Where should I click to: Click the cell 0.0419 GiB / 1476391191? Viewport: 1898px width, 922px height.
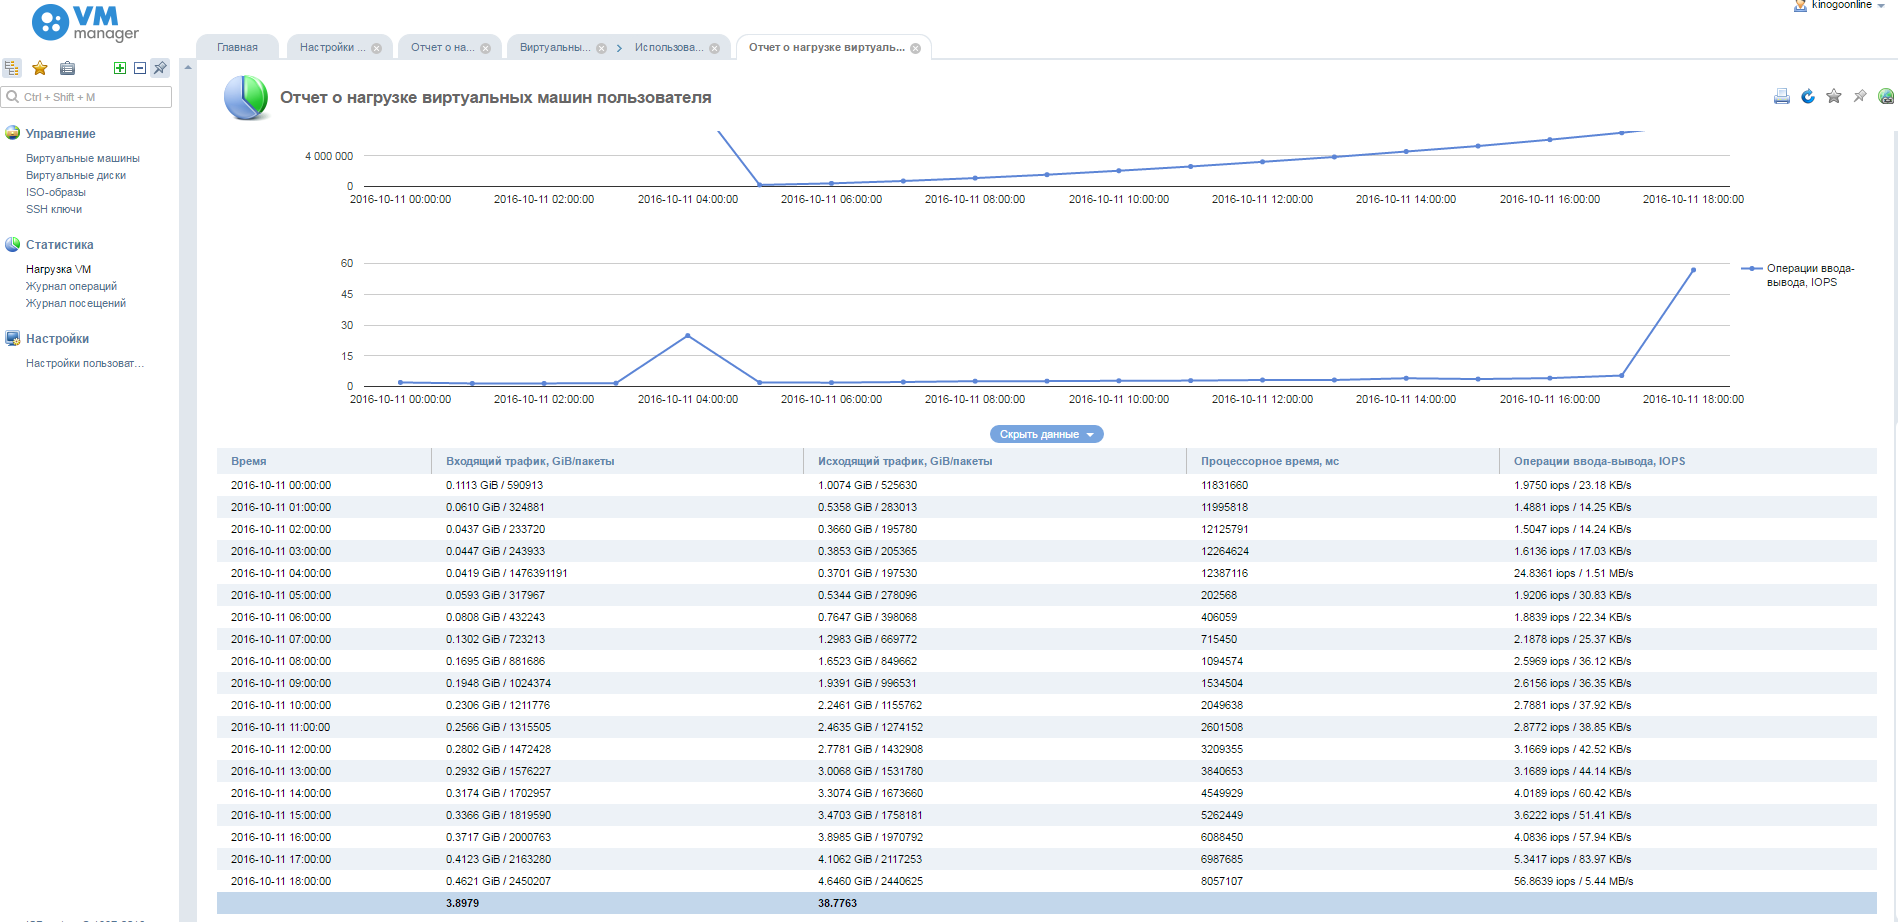(506, 573)
